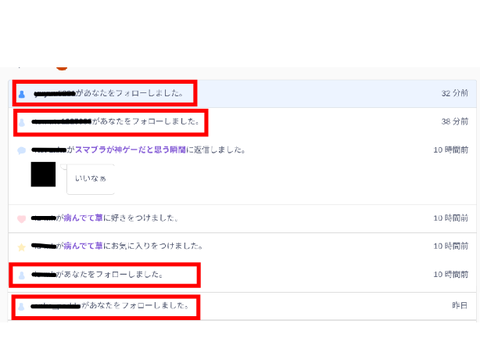480x360 pixels.
Task: Click the person icon on the 昨日 follow notification
Action: coord(22,307)
